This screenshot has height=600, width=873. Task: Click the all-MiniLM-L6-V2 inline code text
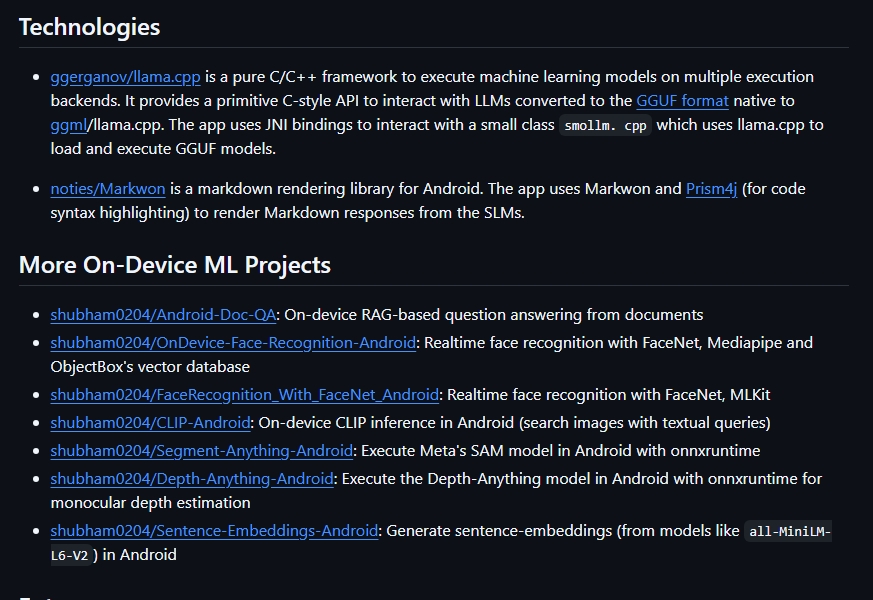pyautogui.click(x=788, y=532)
